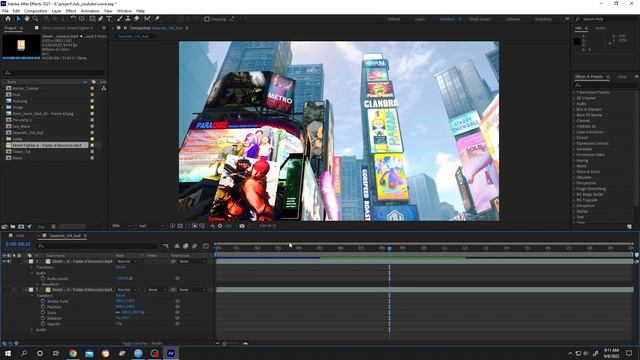Toggle Audio Levels stopwatch for keyframes

(43, 278)
